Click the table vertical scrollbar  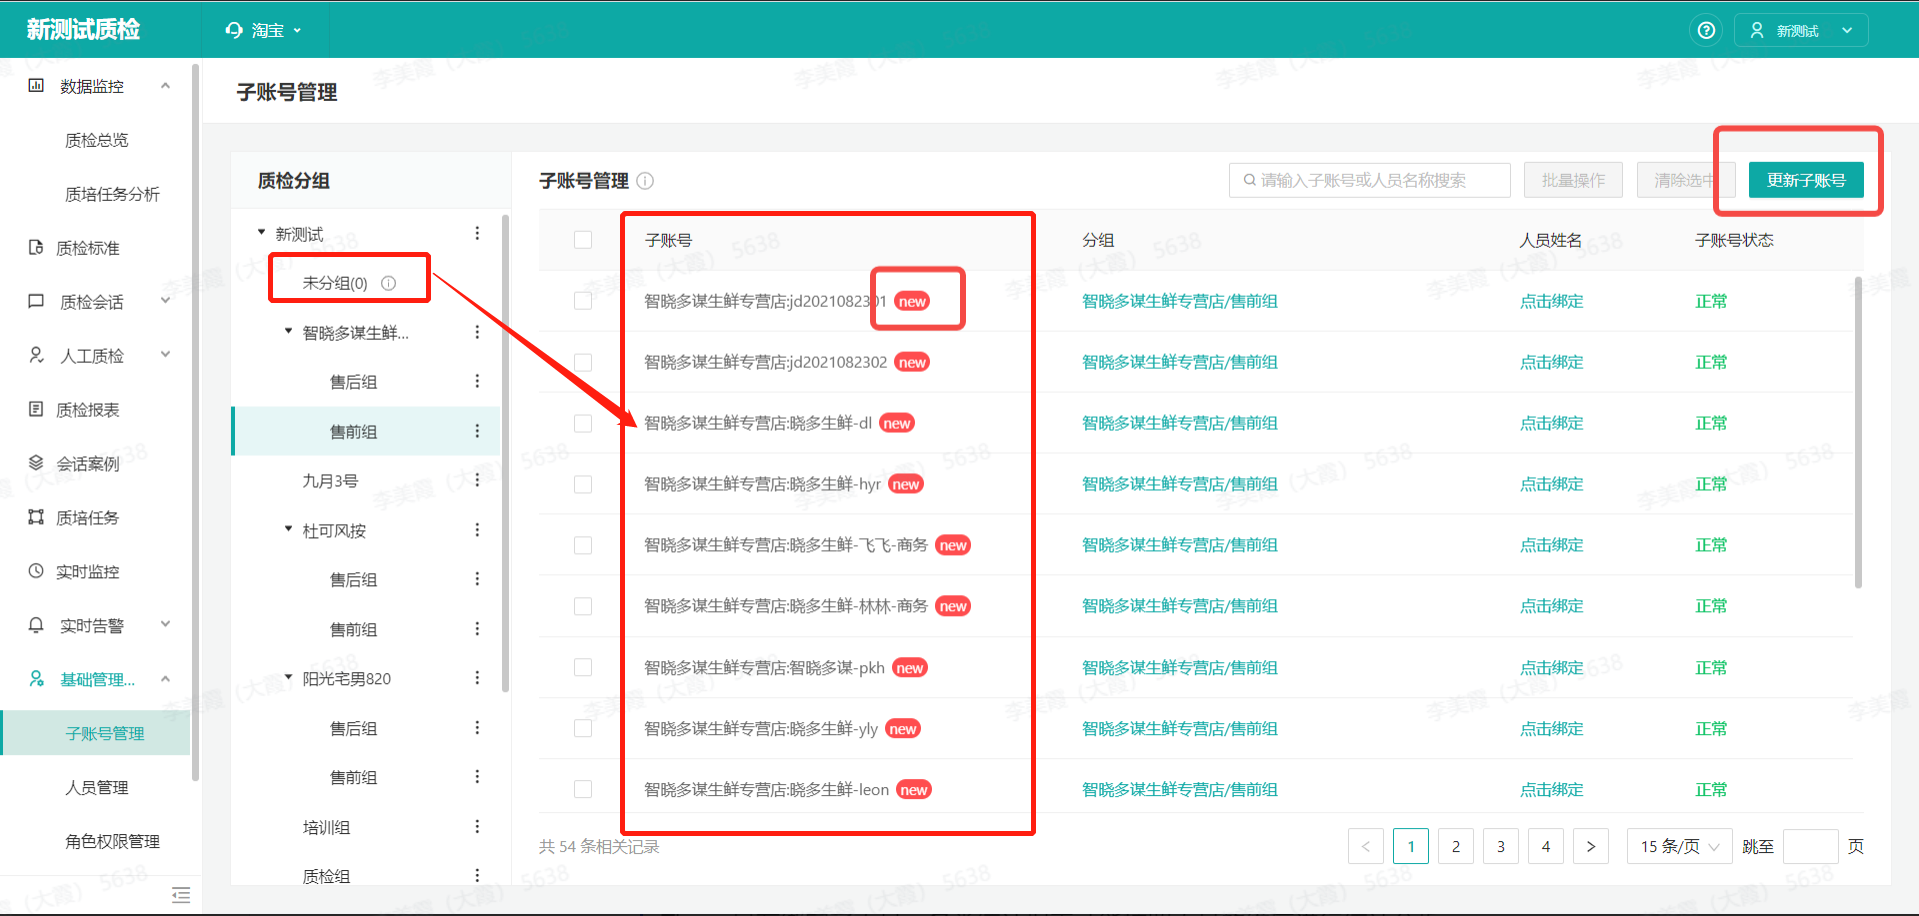[1858, 432]
